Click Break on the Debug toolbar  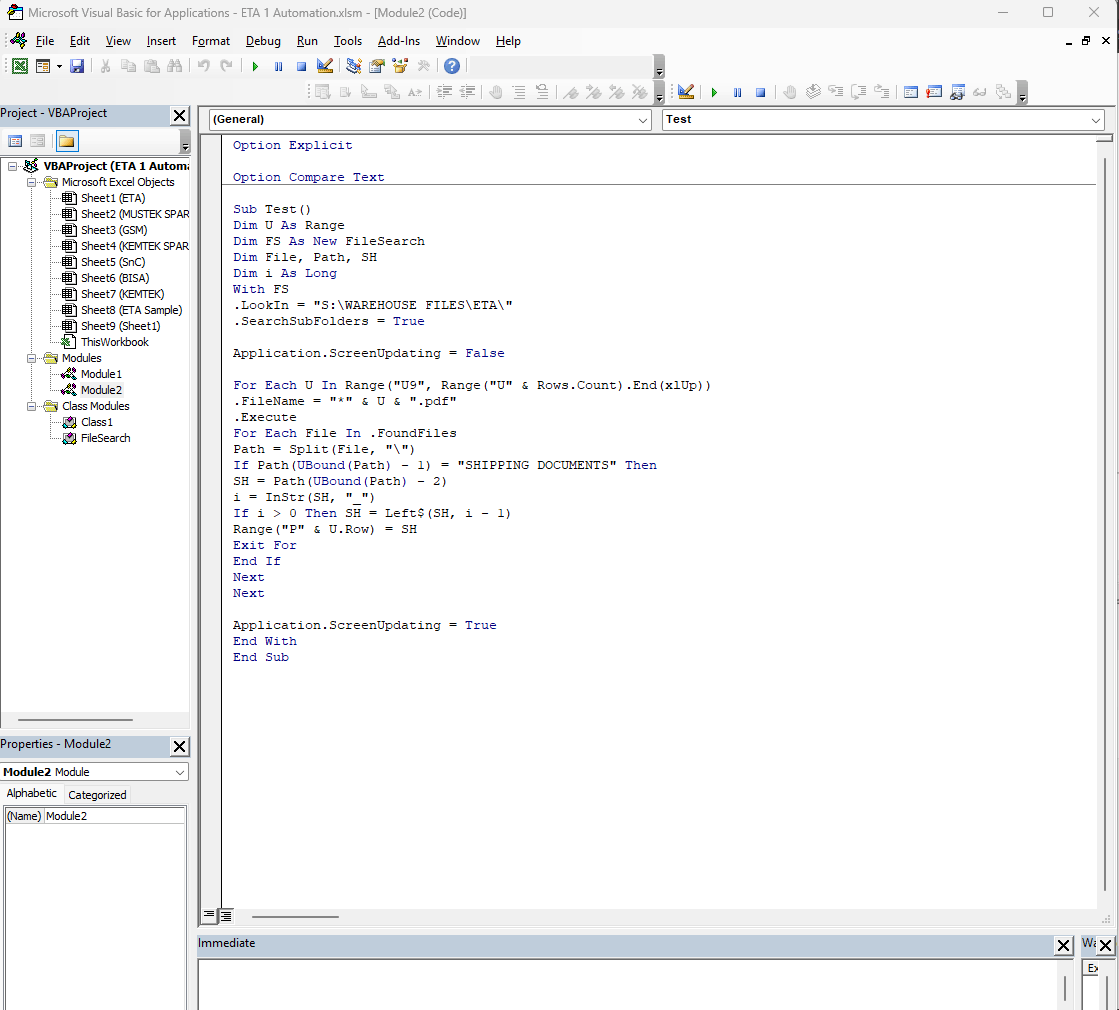coord(737,92)
